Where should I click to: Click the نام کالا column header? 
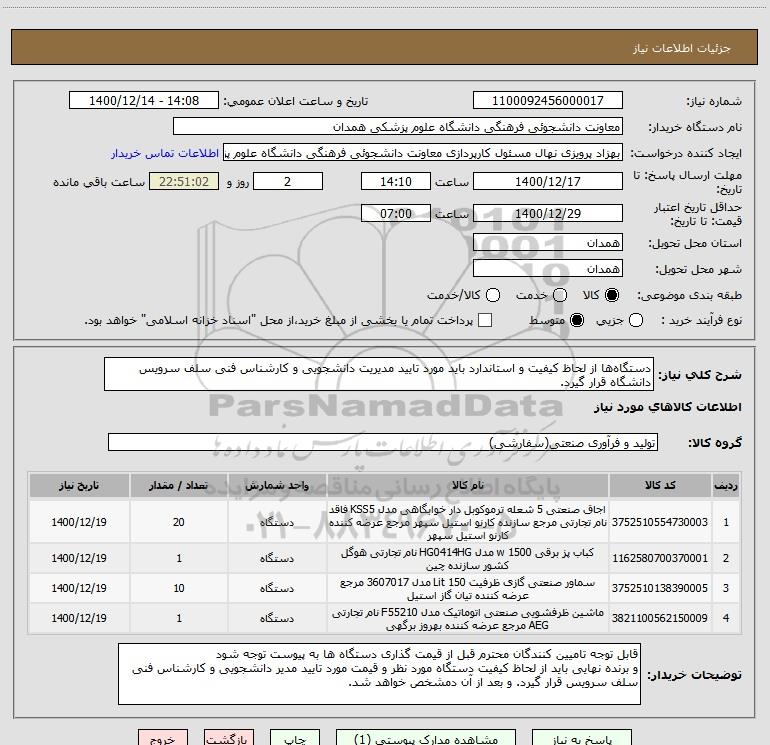pyautogui.click(x=468, y=485)
